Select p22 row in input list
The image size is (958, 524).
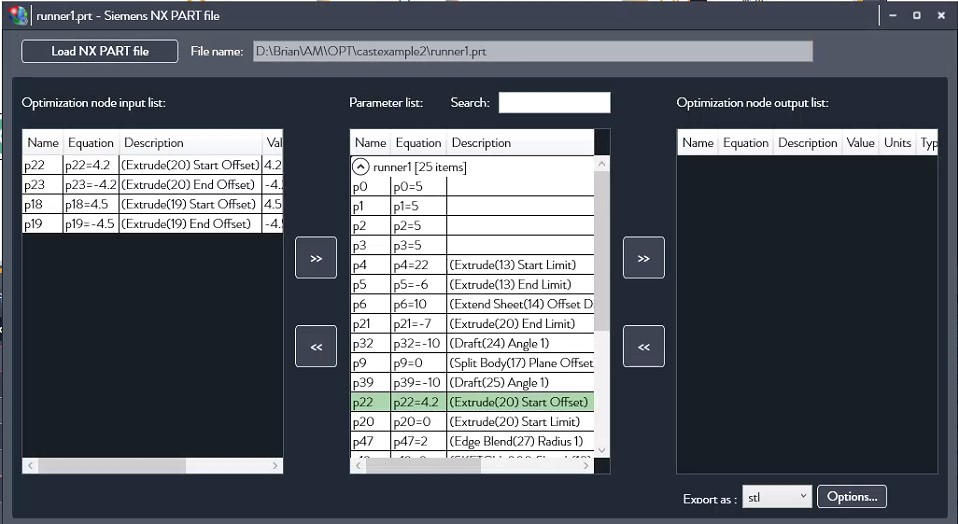153,165
